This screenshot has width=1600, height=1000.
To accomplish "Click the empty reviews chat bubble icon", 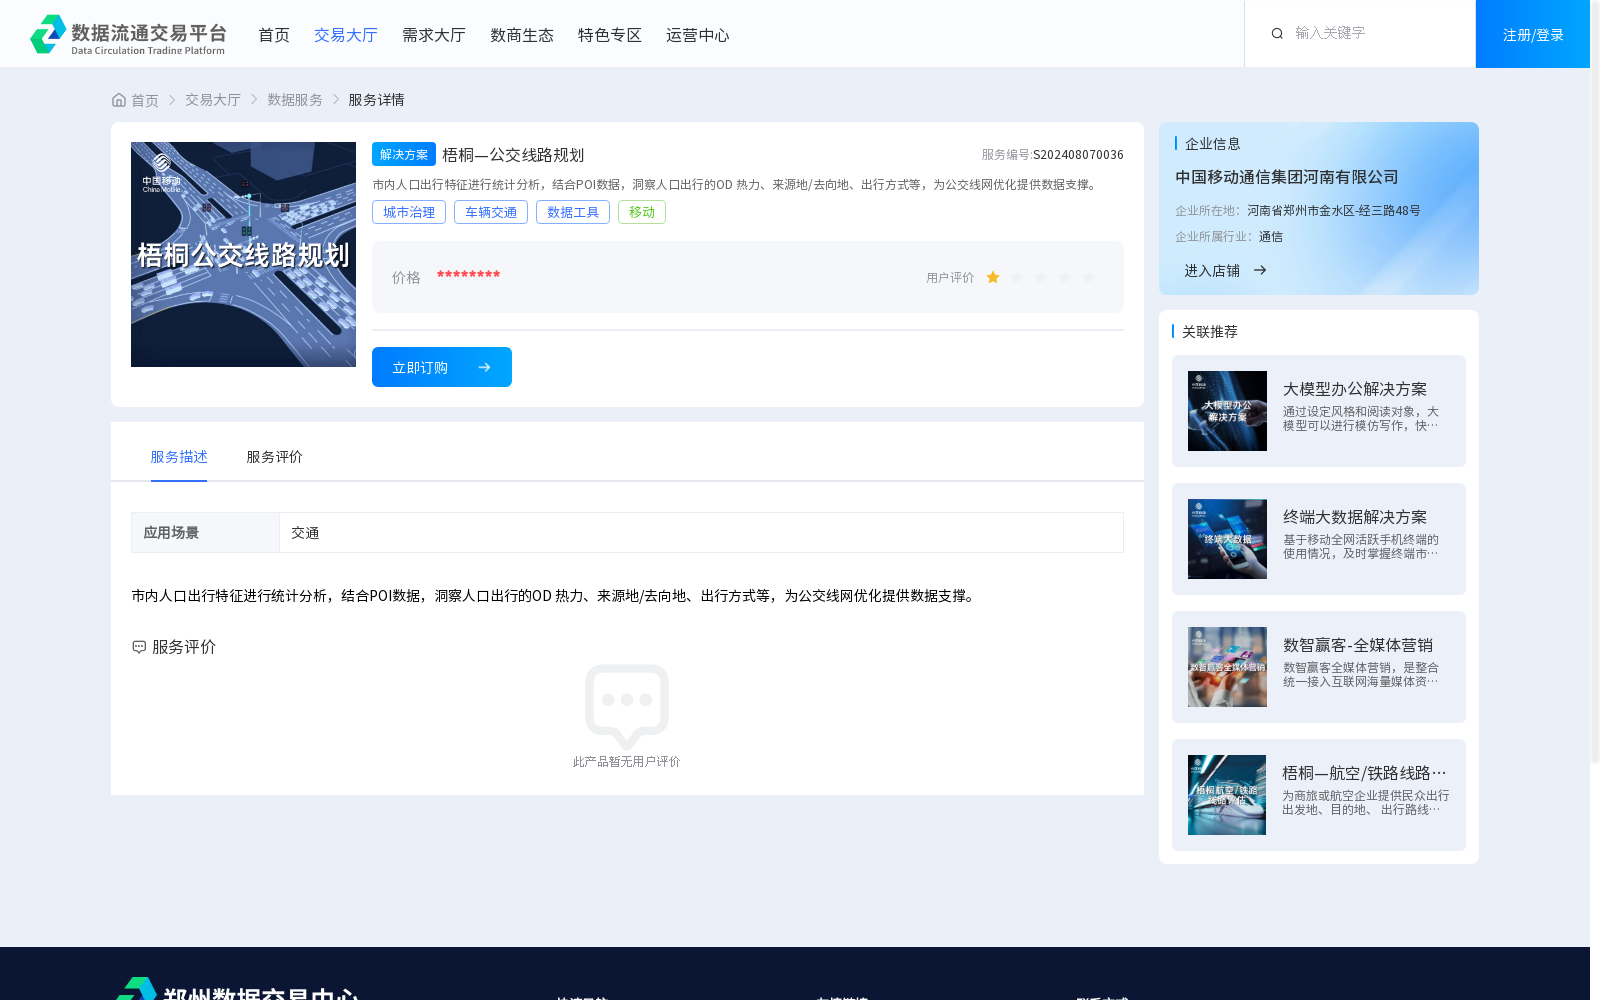I will 627,706.
